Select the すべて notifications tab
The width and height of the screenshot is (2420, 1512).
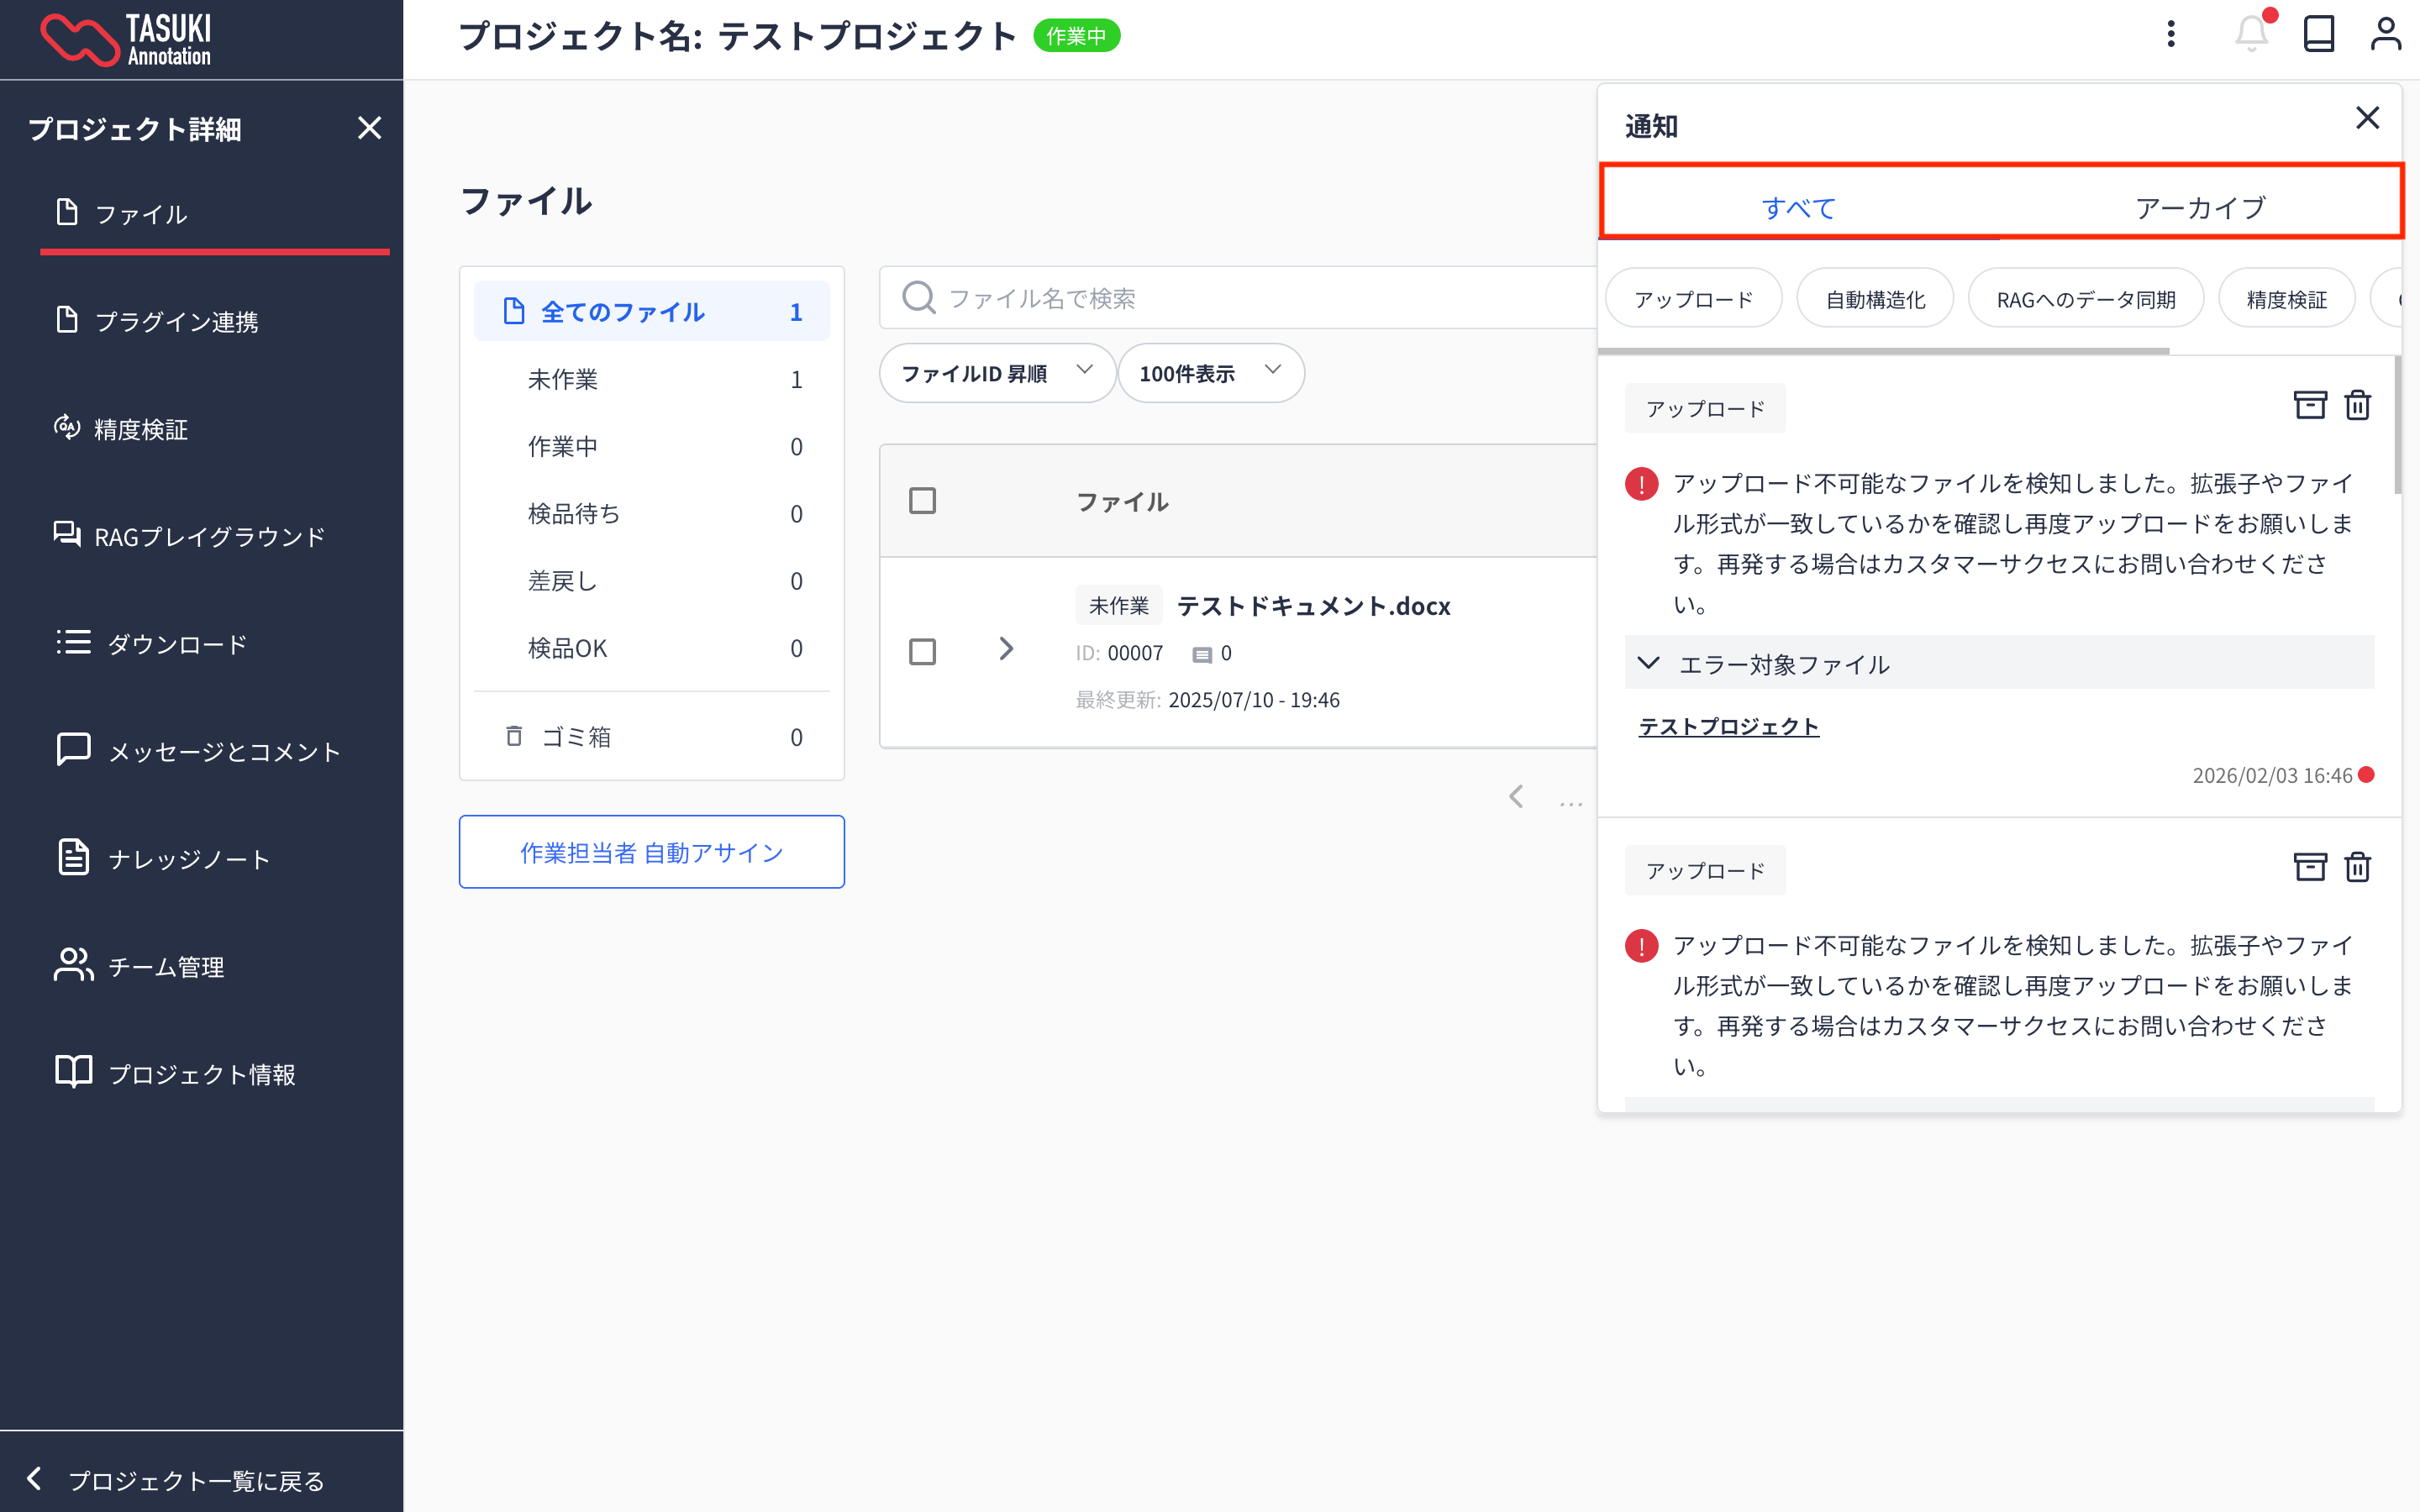[1798, 208]
